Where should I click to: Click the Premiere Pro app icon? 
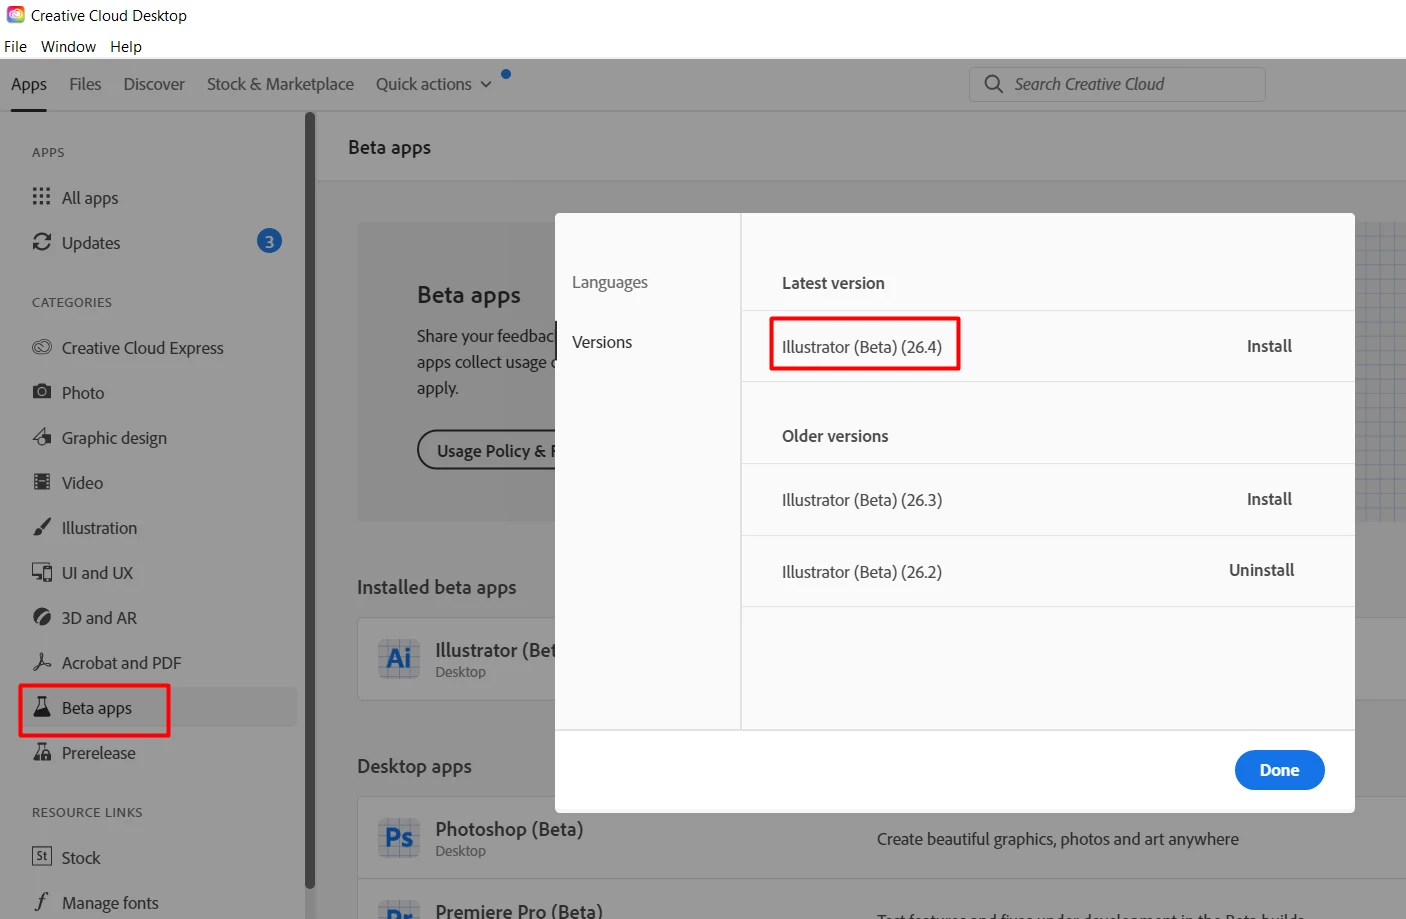399,909
